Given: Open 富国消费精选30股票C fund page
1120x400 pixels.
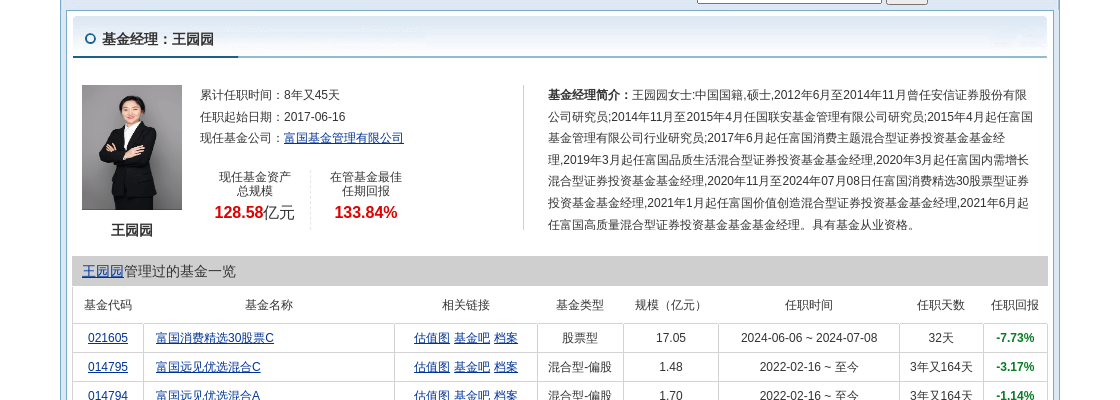Looking at the screenshot, I should tap(214, 338).
